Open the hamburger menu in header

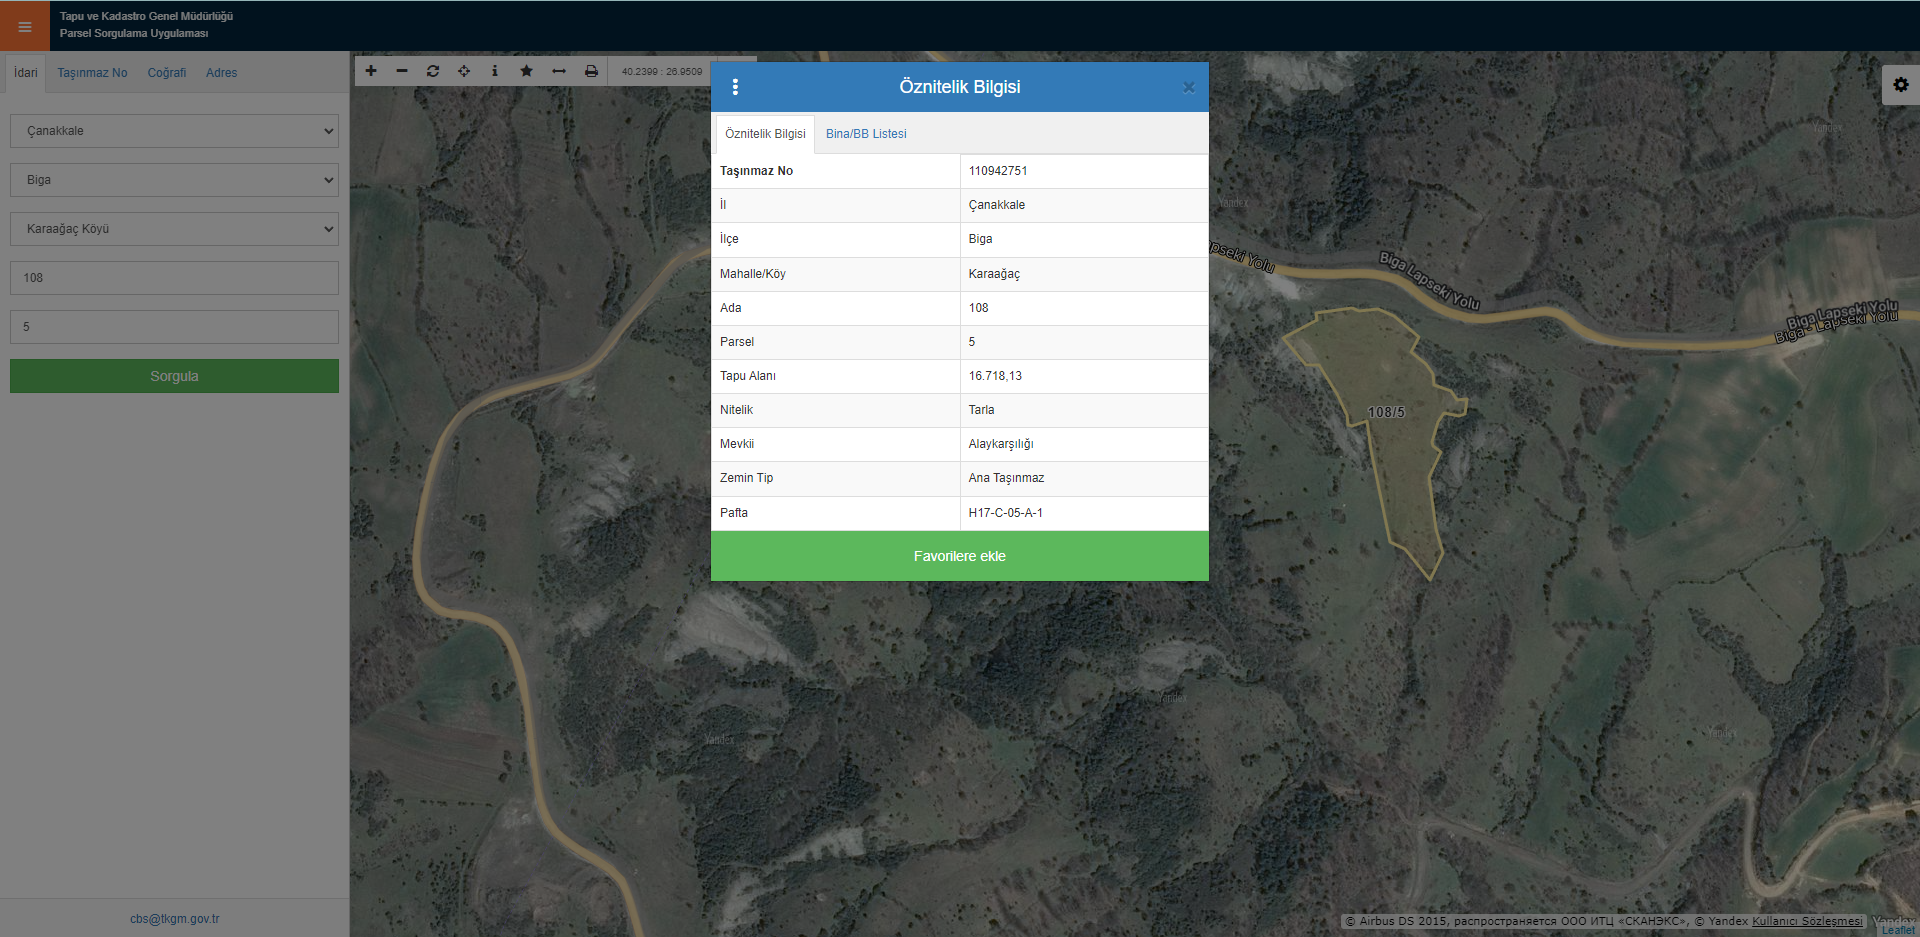[25, 26]
